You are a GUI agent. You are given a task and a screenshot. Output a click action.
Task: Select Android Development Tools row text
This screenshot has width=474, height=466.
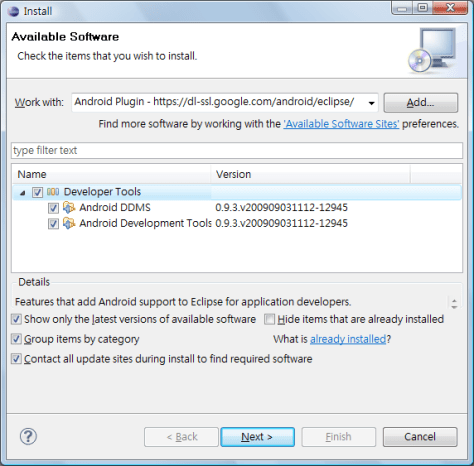(x=145, y=223)
